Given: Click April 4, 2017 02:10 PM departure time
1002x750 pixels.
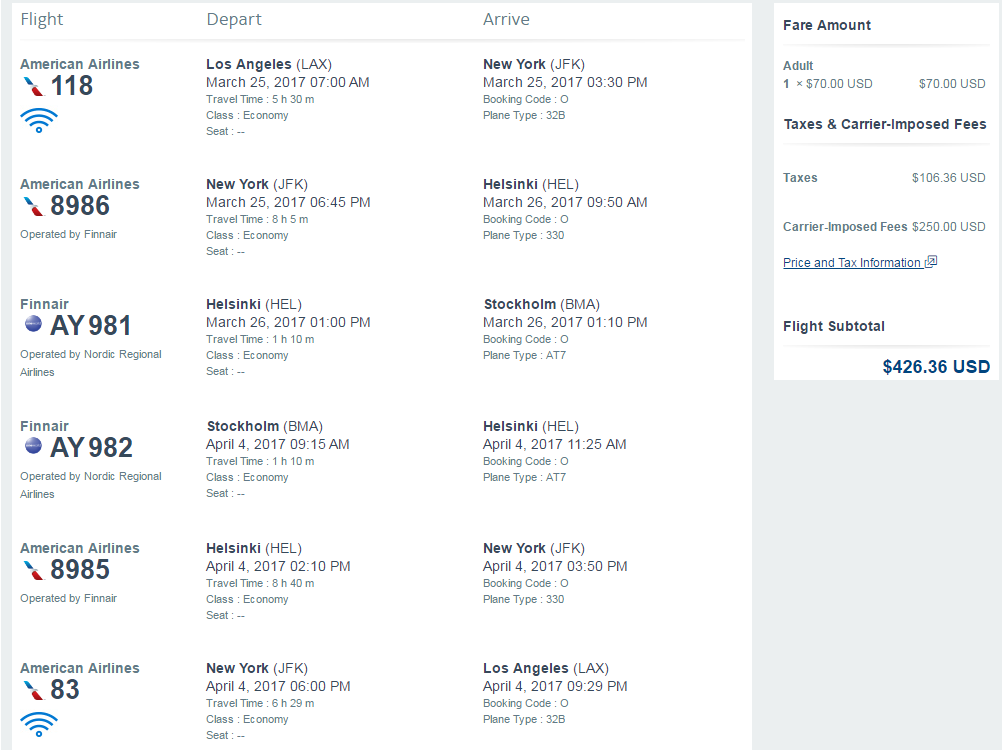Looking at the screenshot, I should click(x=278, y=567).
